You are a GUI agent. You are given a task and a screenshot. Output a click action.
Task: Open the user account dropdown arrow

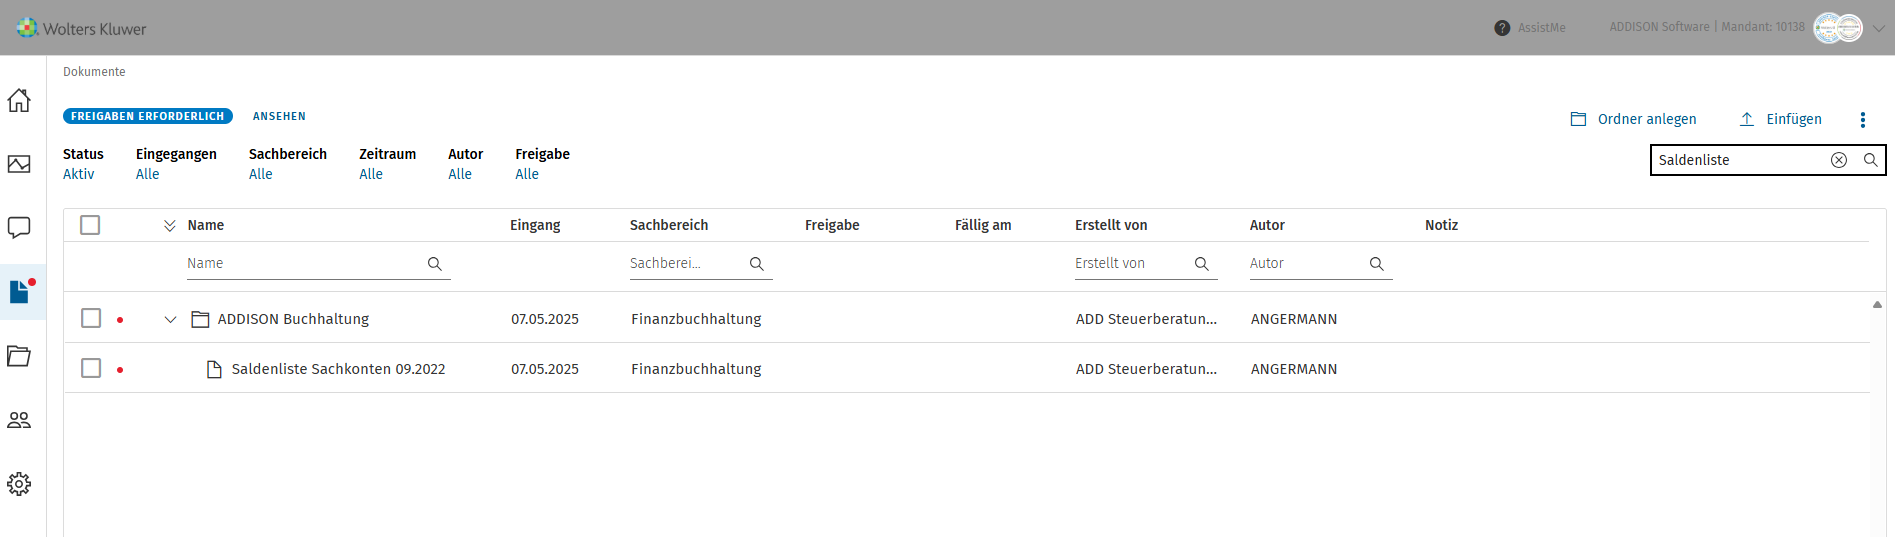1879,28
